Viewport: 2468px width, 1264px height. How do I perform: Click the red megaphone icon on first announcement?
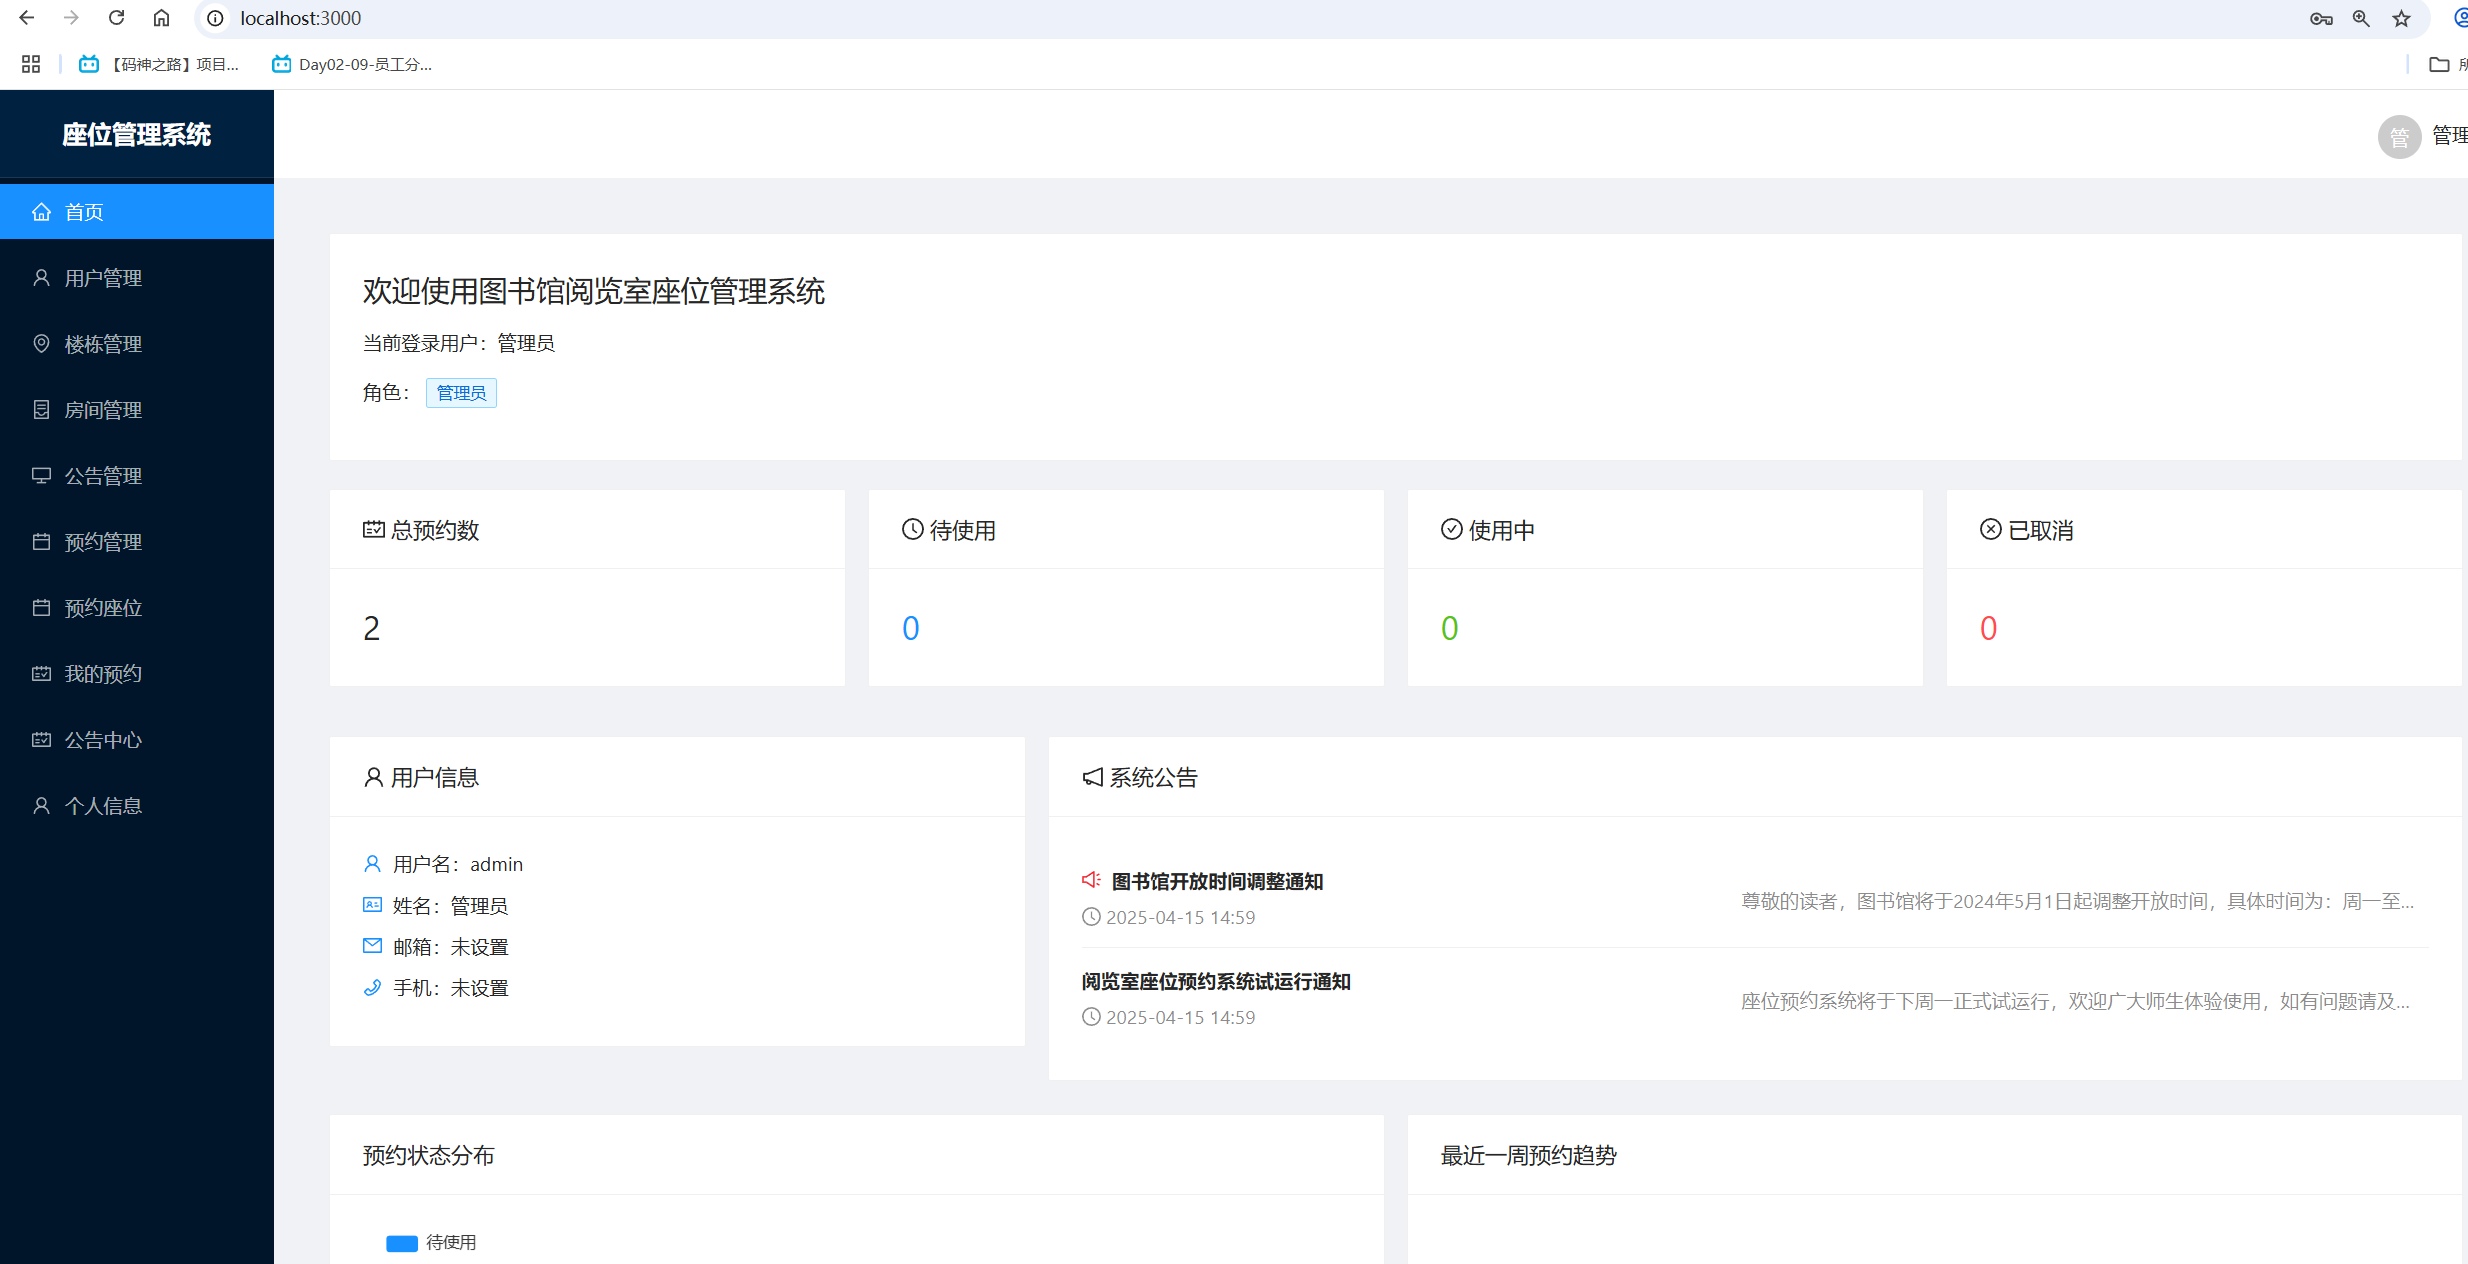tap(1091, 880)
